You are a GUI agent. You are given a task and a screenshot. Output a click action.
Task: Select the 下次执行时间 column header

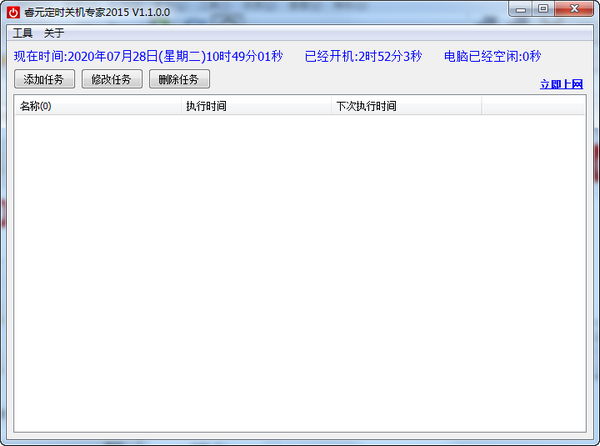406,106
